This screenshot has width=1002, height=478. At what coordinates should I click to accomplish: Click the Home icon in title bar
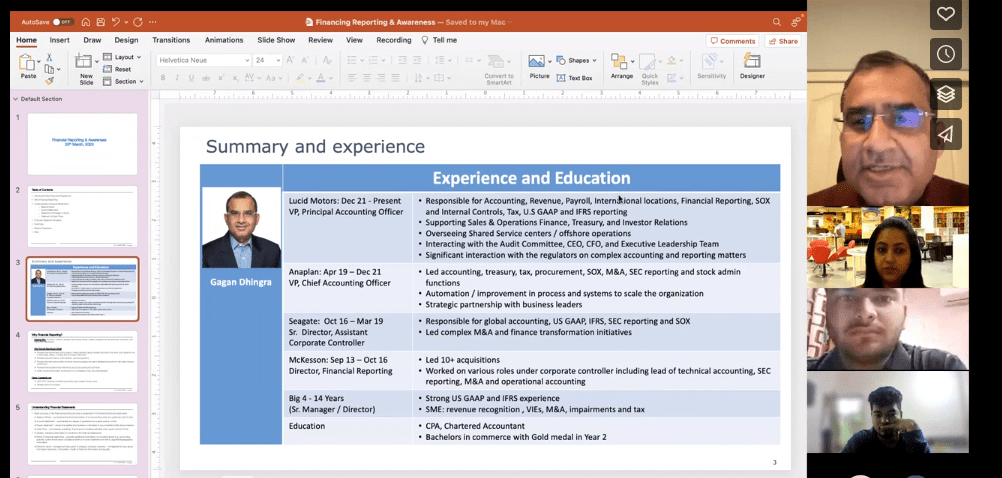click(x=86, y=22)
